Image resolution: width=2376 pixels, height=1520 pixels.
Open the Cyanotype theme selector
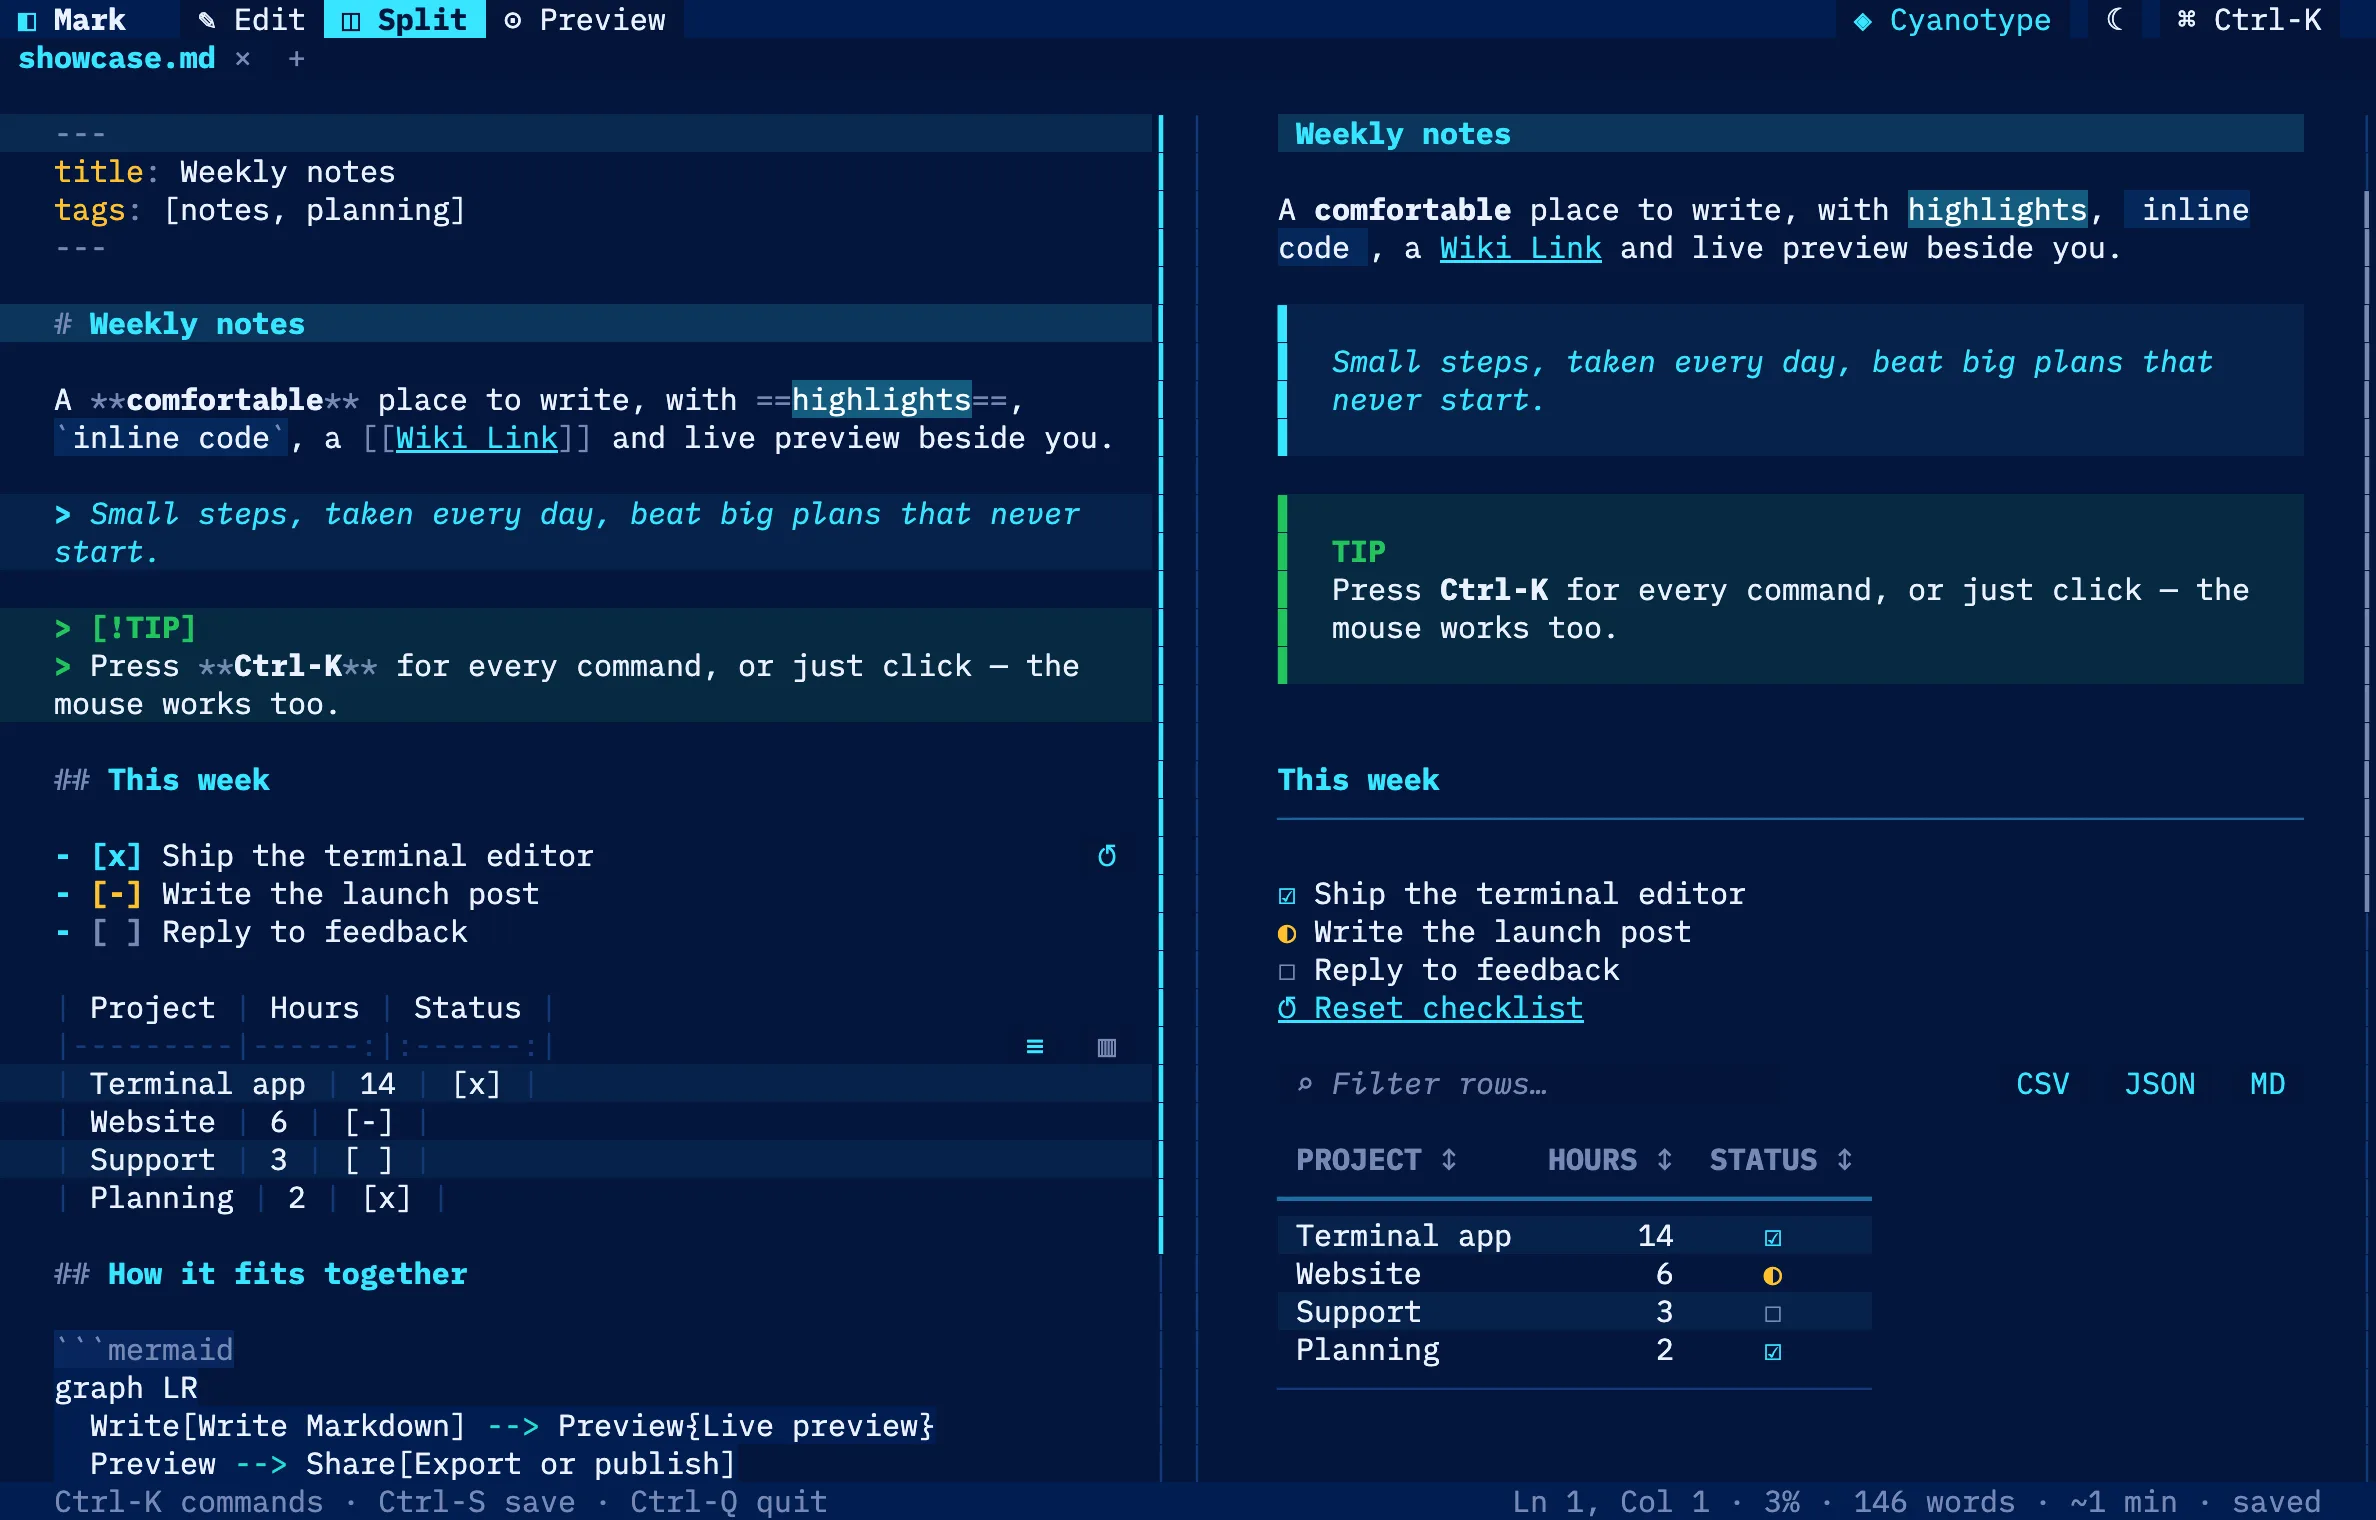coord(1953,19)
